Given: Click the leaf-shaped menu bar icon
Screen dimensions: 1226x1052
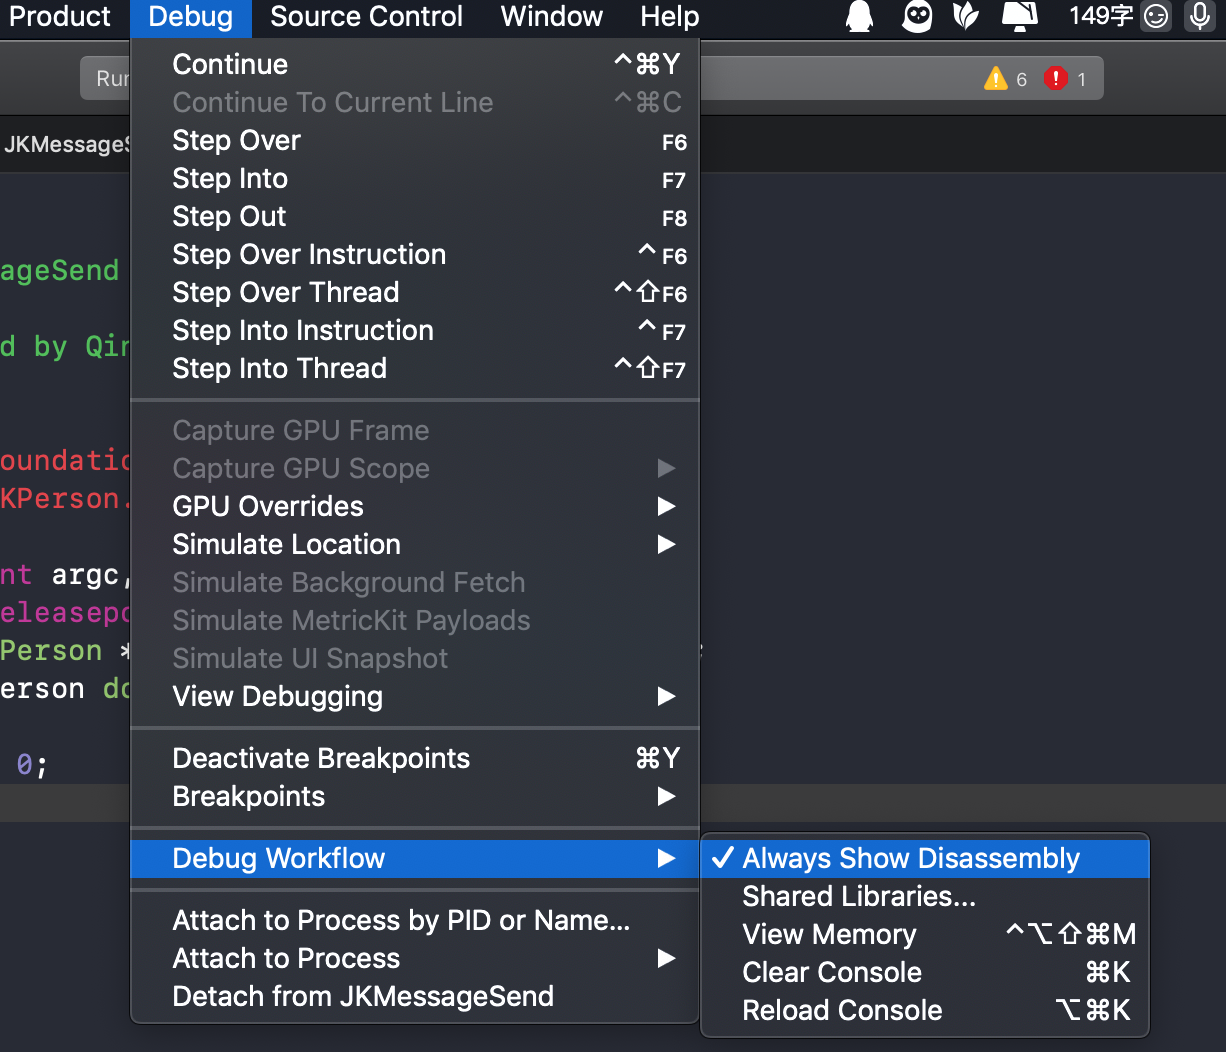Looking at the screenshot, I should [x=966, y=16].
